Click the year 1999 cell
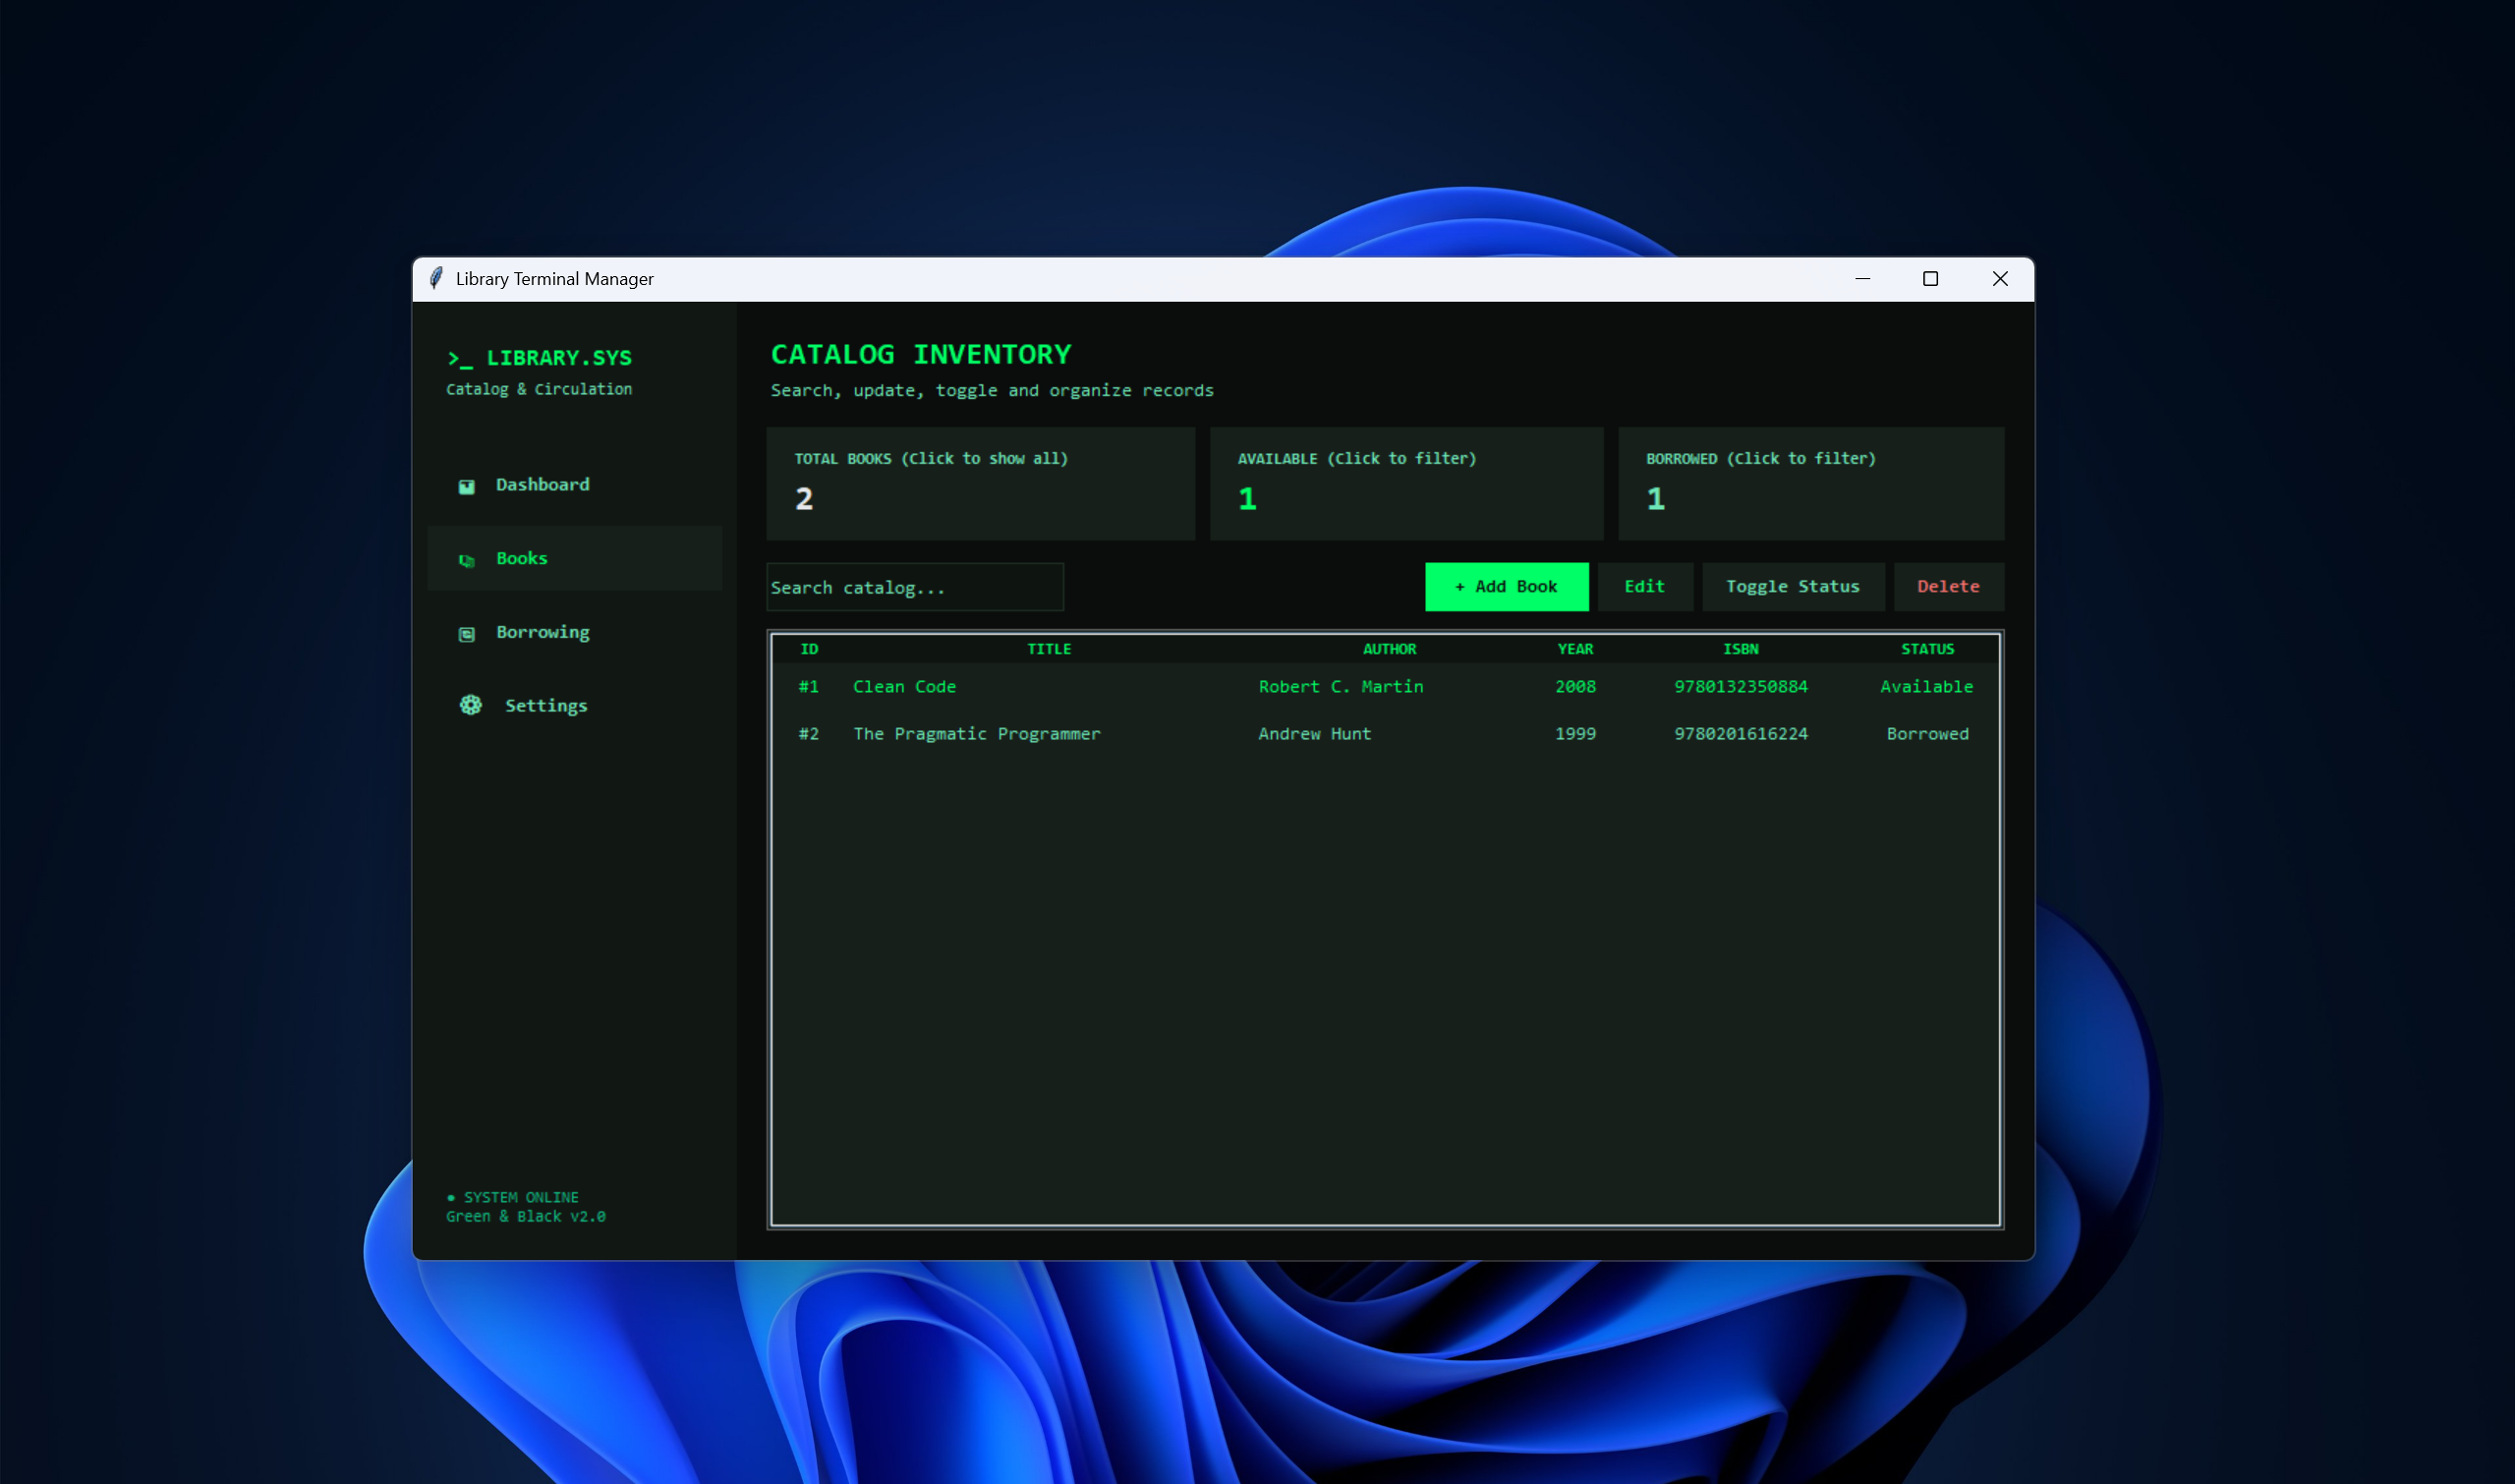This screenshot has width=2515, height=1484. click(1575, 734)
